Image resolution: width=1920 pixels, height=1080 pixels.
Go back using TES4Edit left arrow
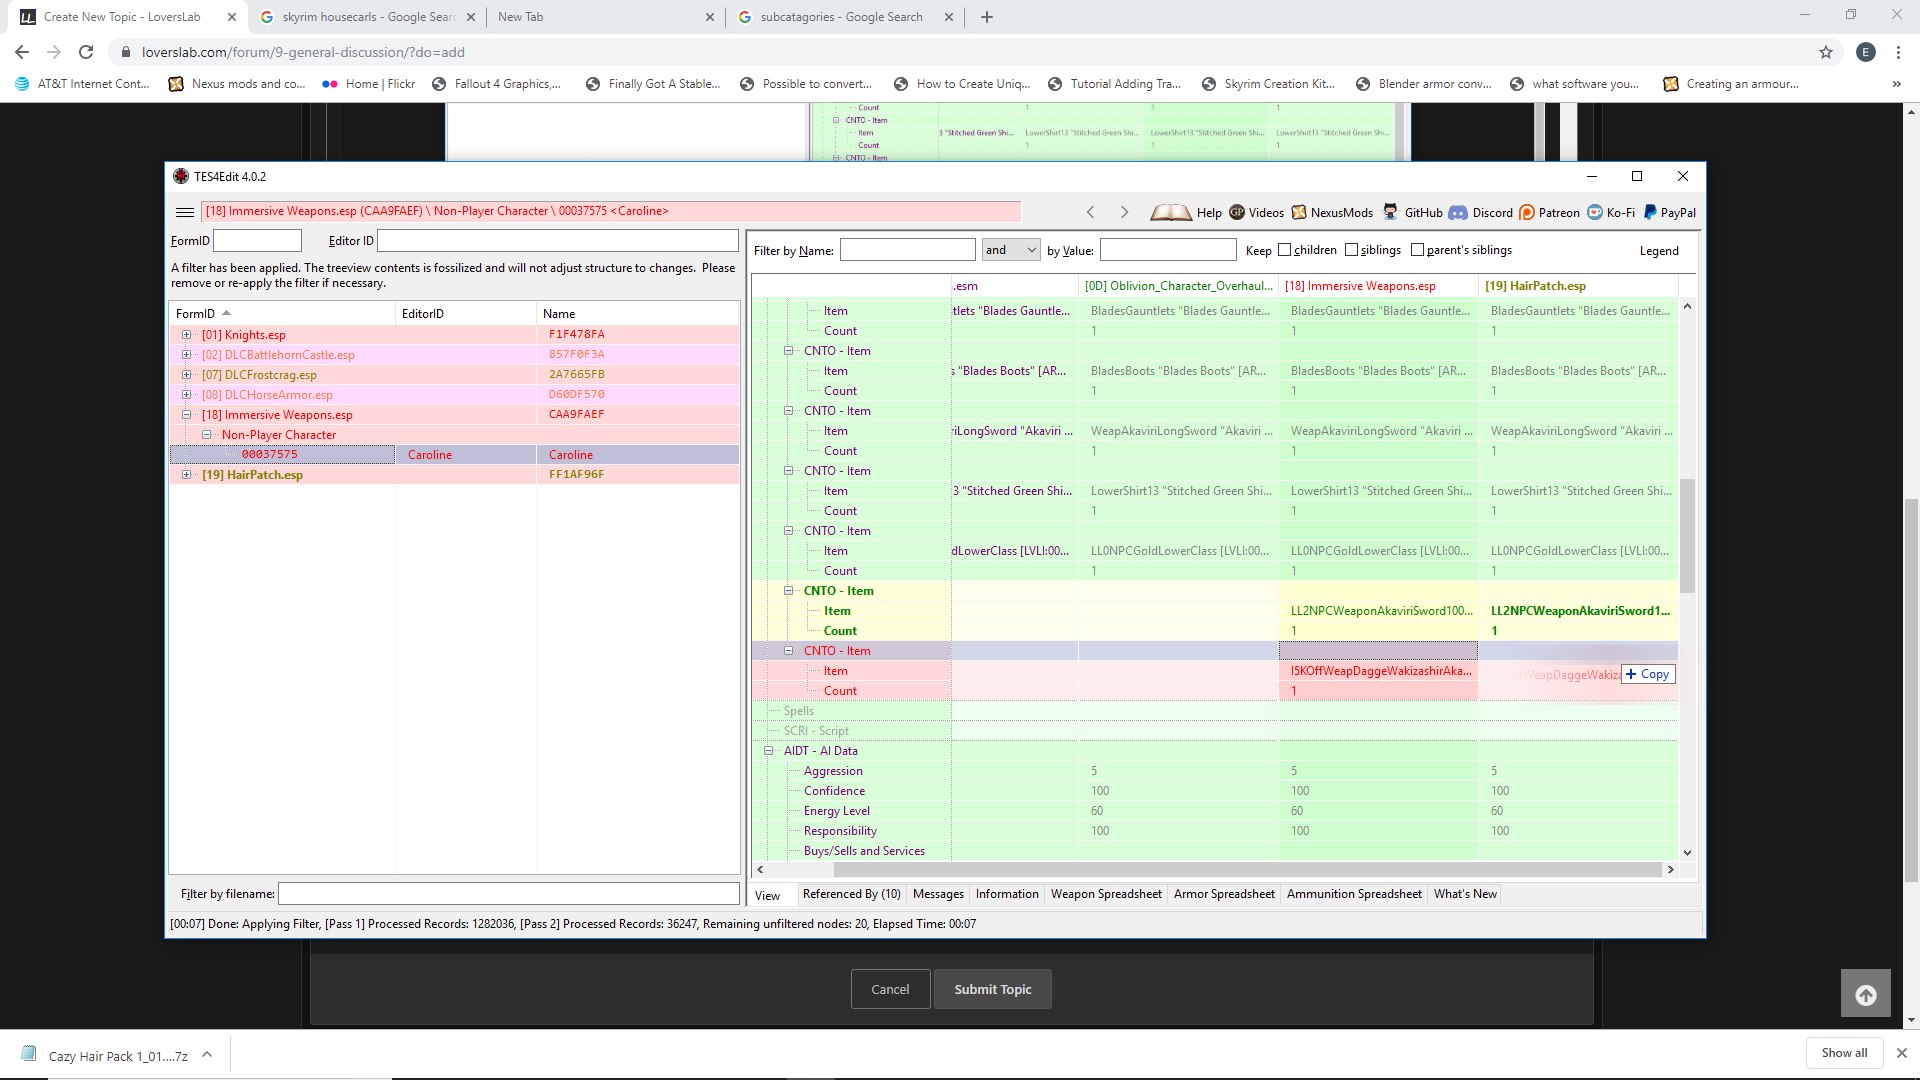pos(1091,212)
